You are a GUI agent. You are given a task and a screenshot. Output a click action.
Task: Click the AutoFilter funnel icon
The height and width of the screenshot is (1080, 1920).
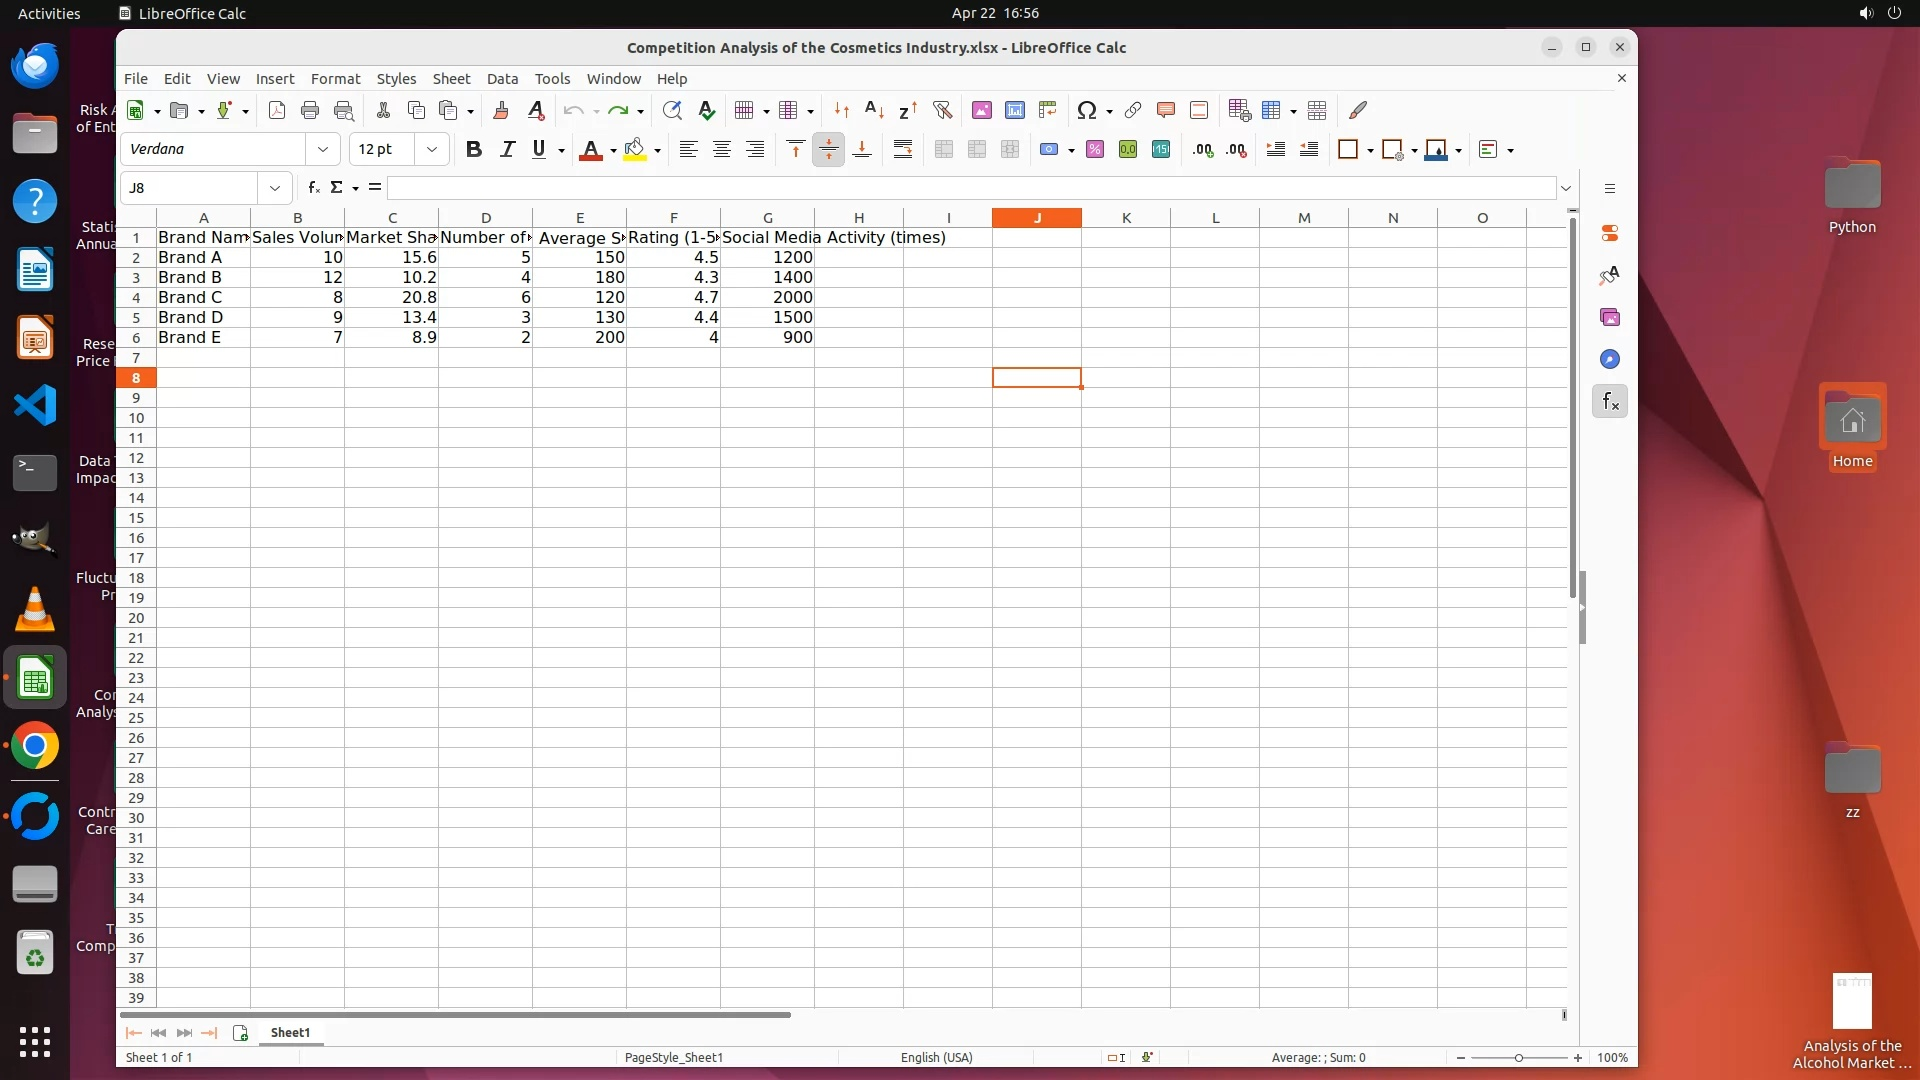coord(942,111)
